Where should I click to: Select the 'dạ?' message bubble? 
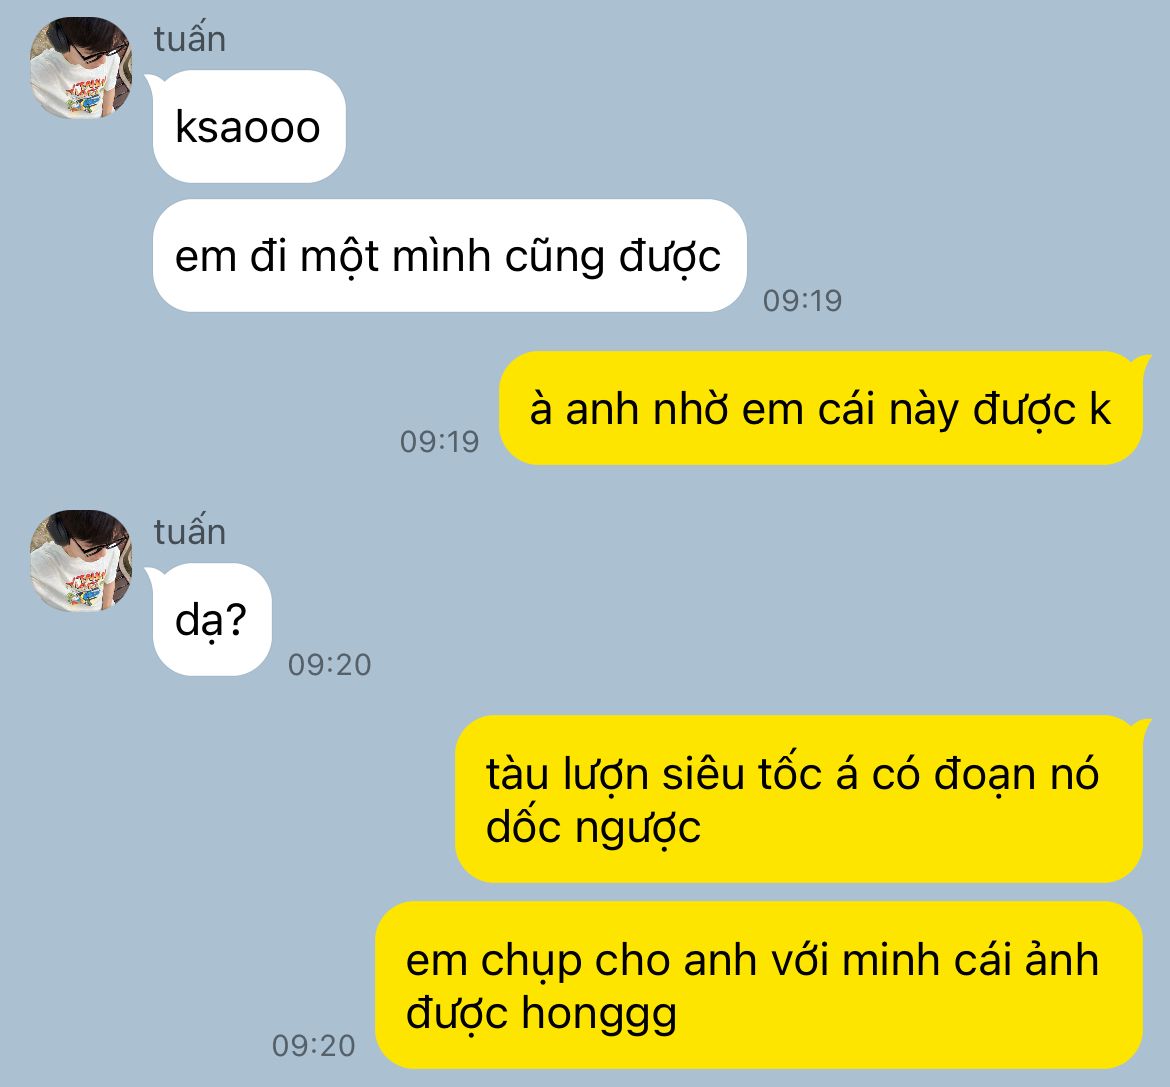tap(212, 619)
